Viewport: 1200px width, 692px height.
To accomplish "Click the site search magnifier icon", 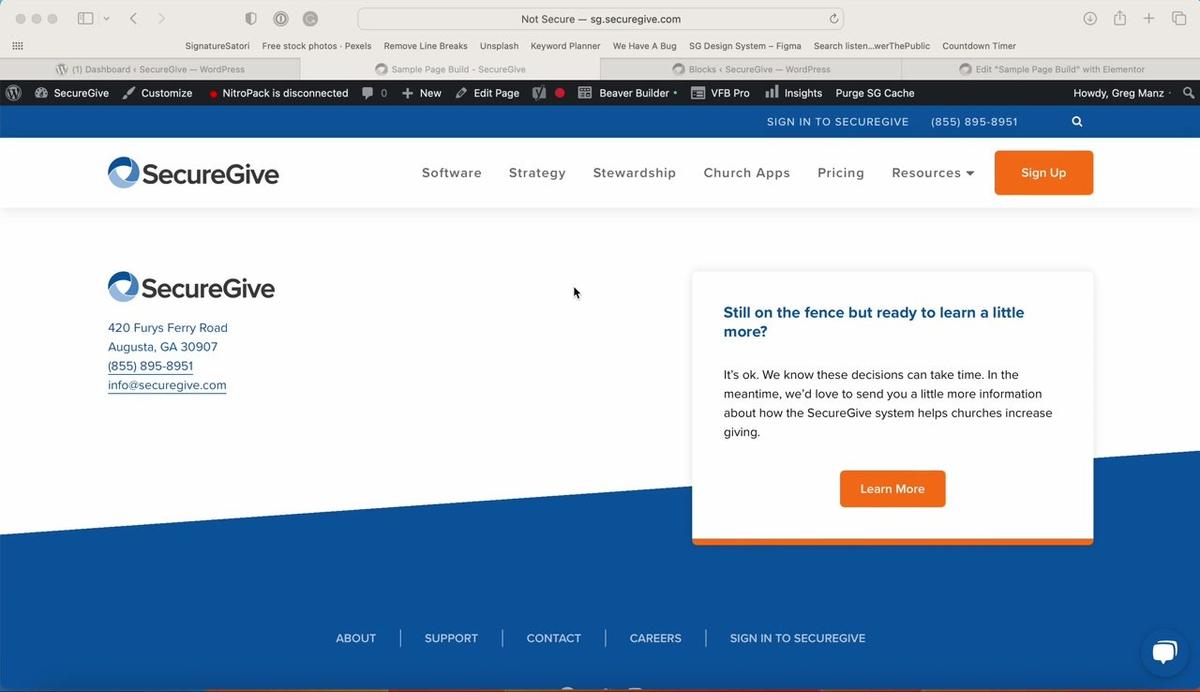I will pyautogui.click(x=1077, y=122).
